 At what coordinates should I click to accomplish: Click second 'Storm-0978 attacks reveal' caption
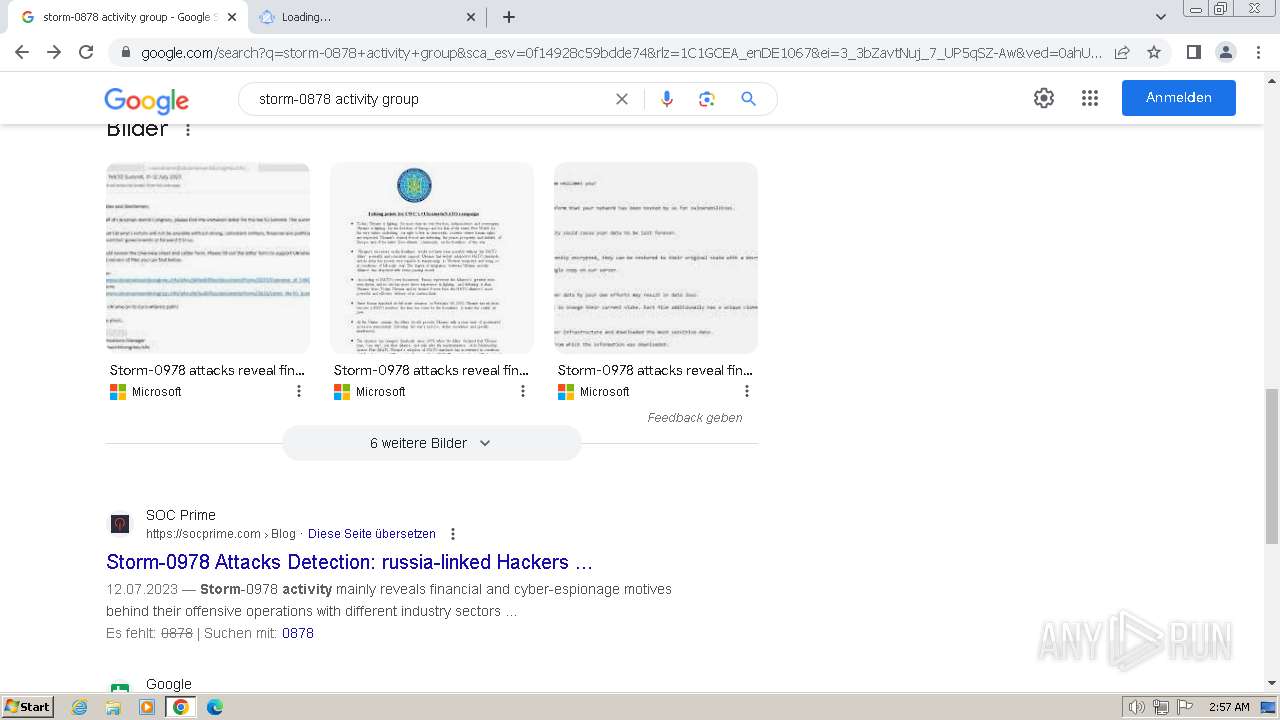[x=432, y=370]
